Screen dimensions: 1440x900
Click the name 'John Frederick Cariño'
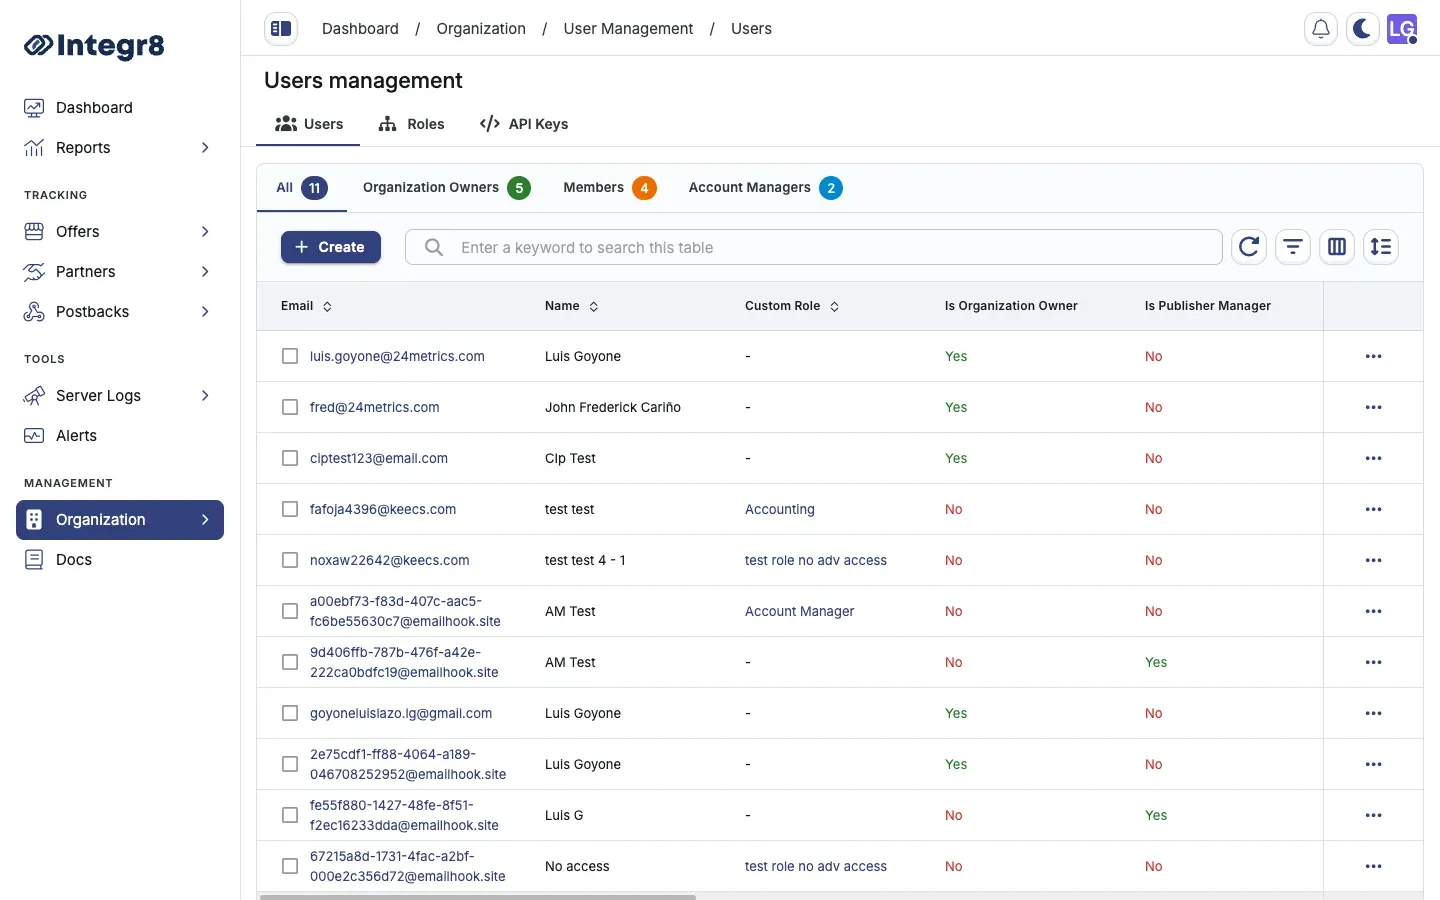(613, 407)
